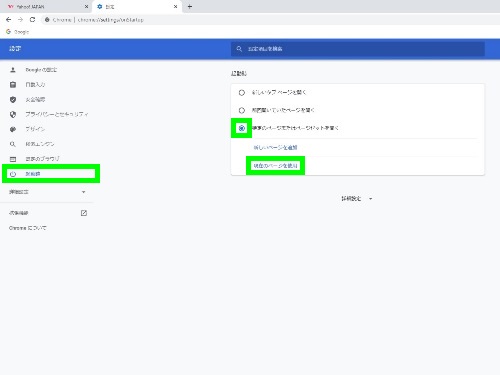Viewport: 500px width, 375px height.
Task: Select 新しいタブページを開く radio button
Action: (242, 93)
